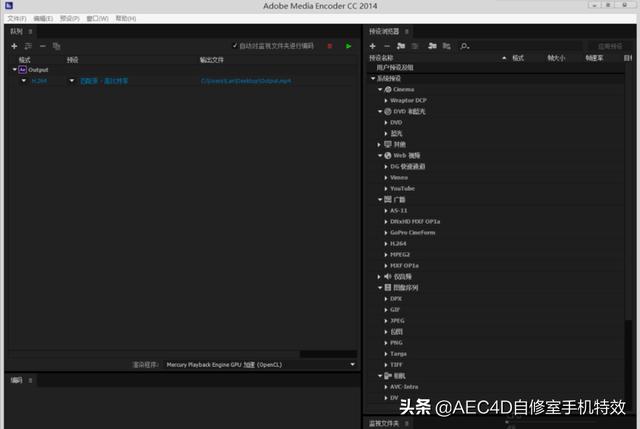Select the Devices monitor icon
640x429 pixels.
click(388, 144)
